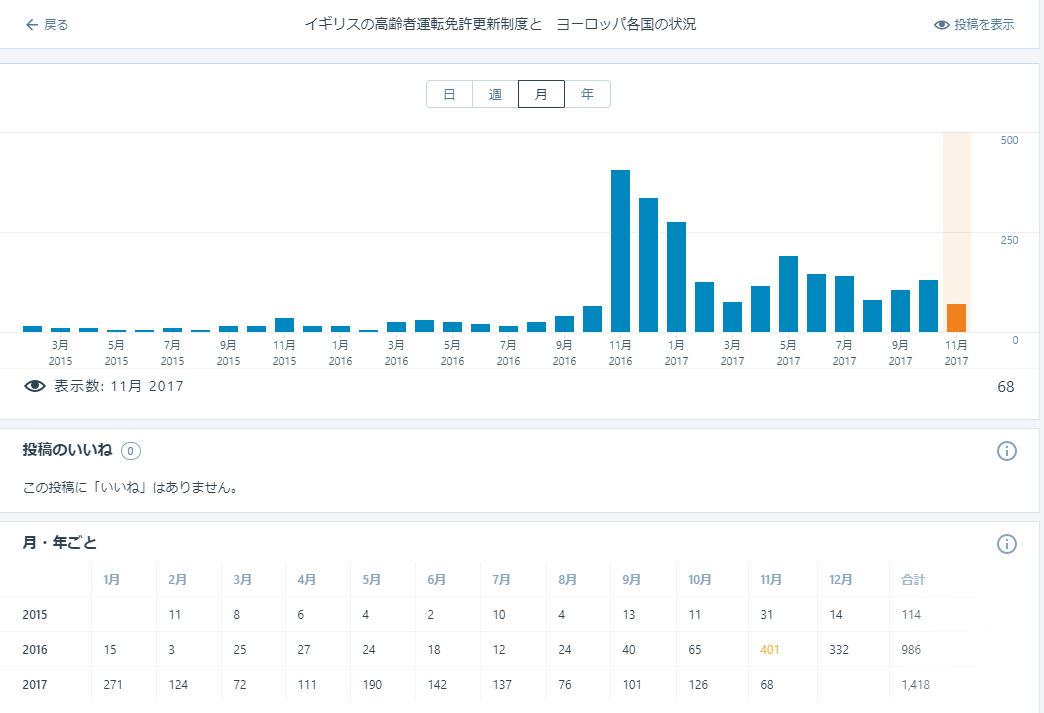Switch chart to 年 (year) view

pos(587,94)
